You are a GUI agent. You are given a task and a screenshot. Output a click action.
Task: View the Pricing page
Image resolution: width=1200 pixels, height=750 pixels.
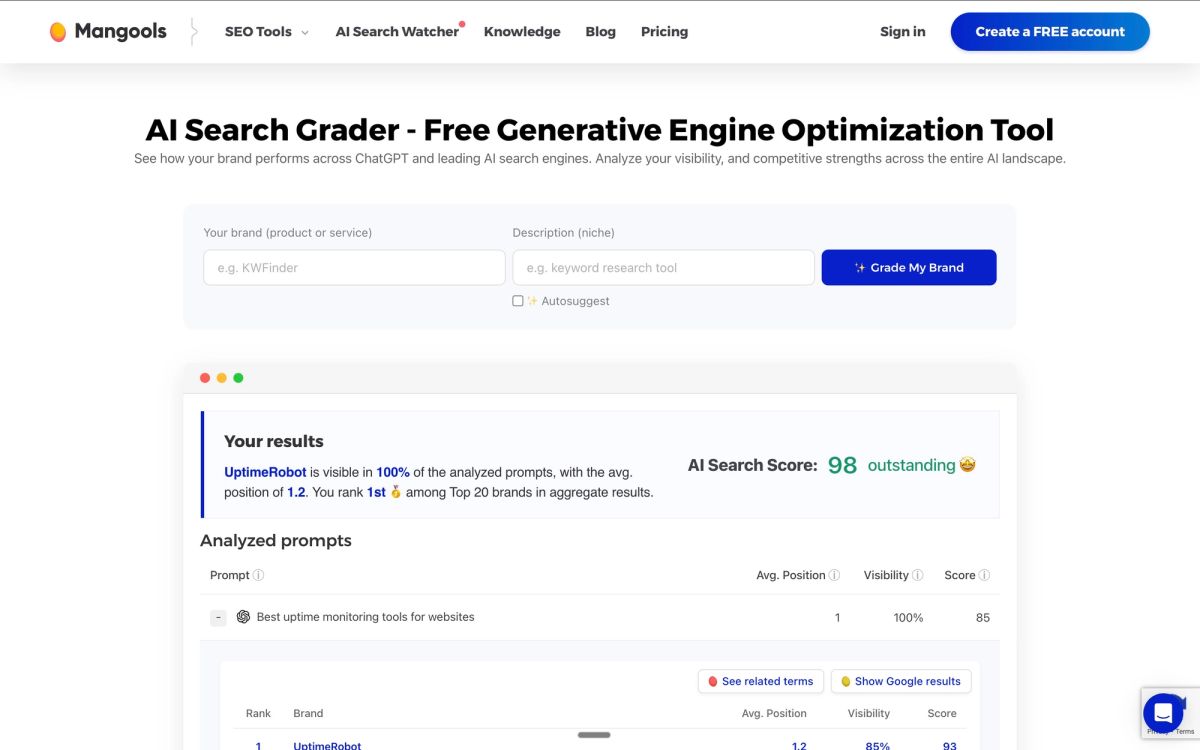[664, 32]
